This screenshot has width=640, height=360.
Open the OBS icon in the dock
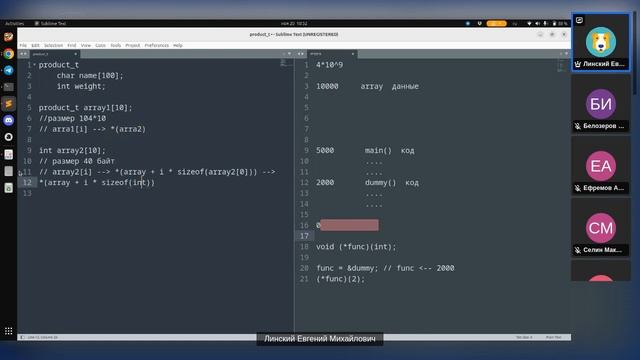click(x=9, y=137)
